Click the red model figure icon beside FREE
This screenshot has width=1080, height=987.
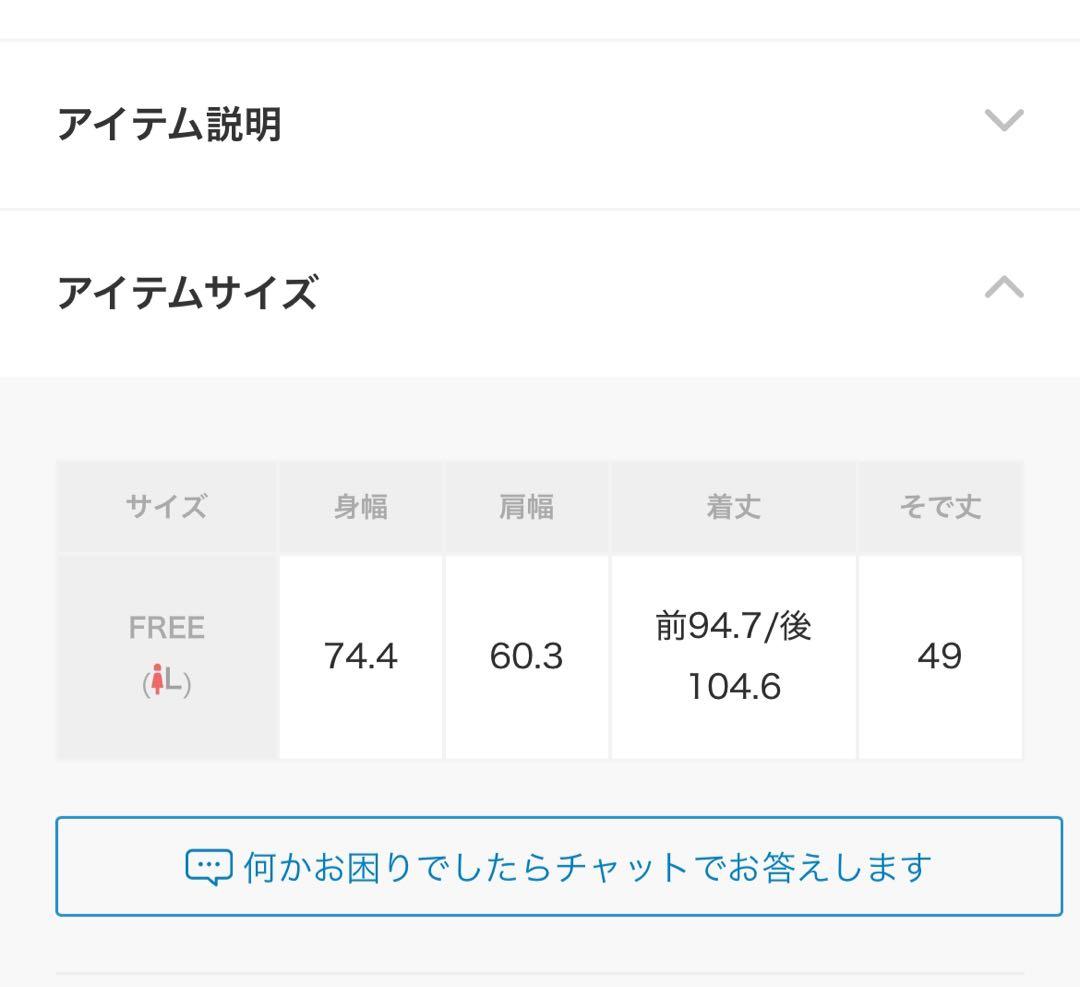click(158, 679)
